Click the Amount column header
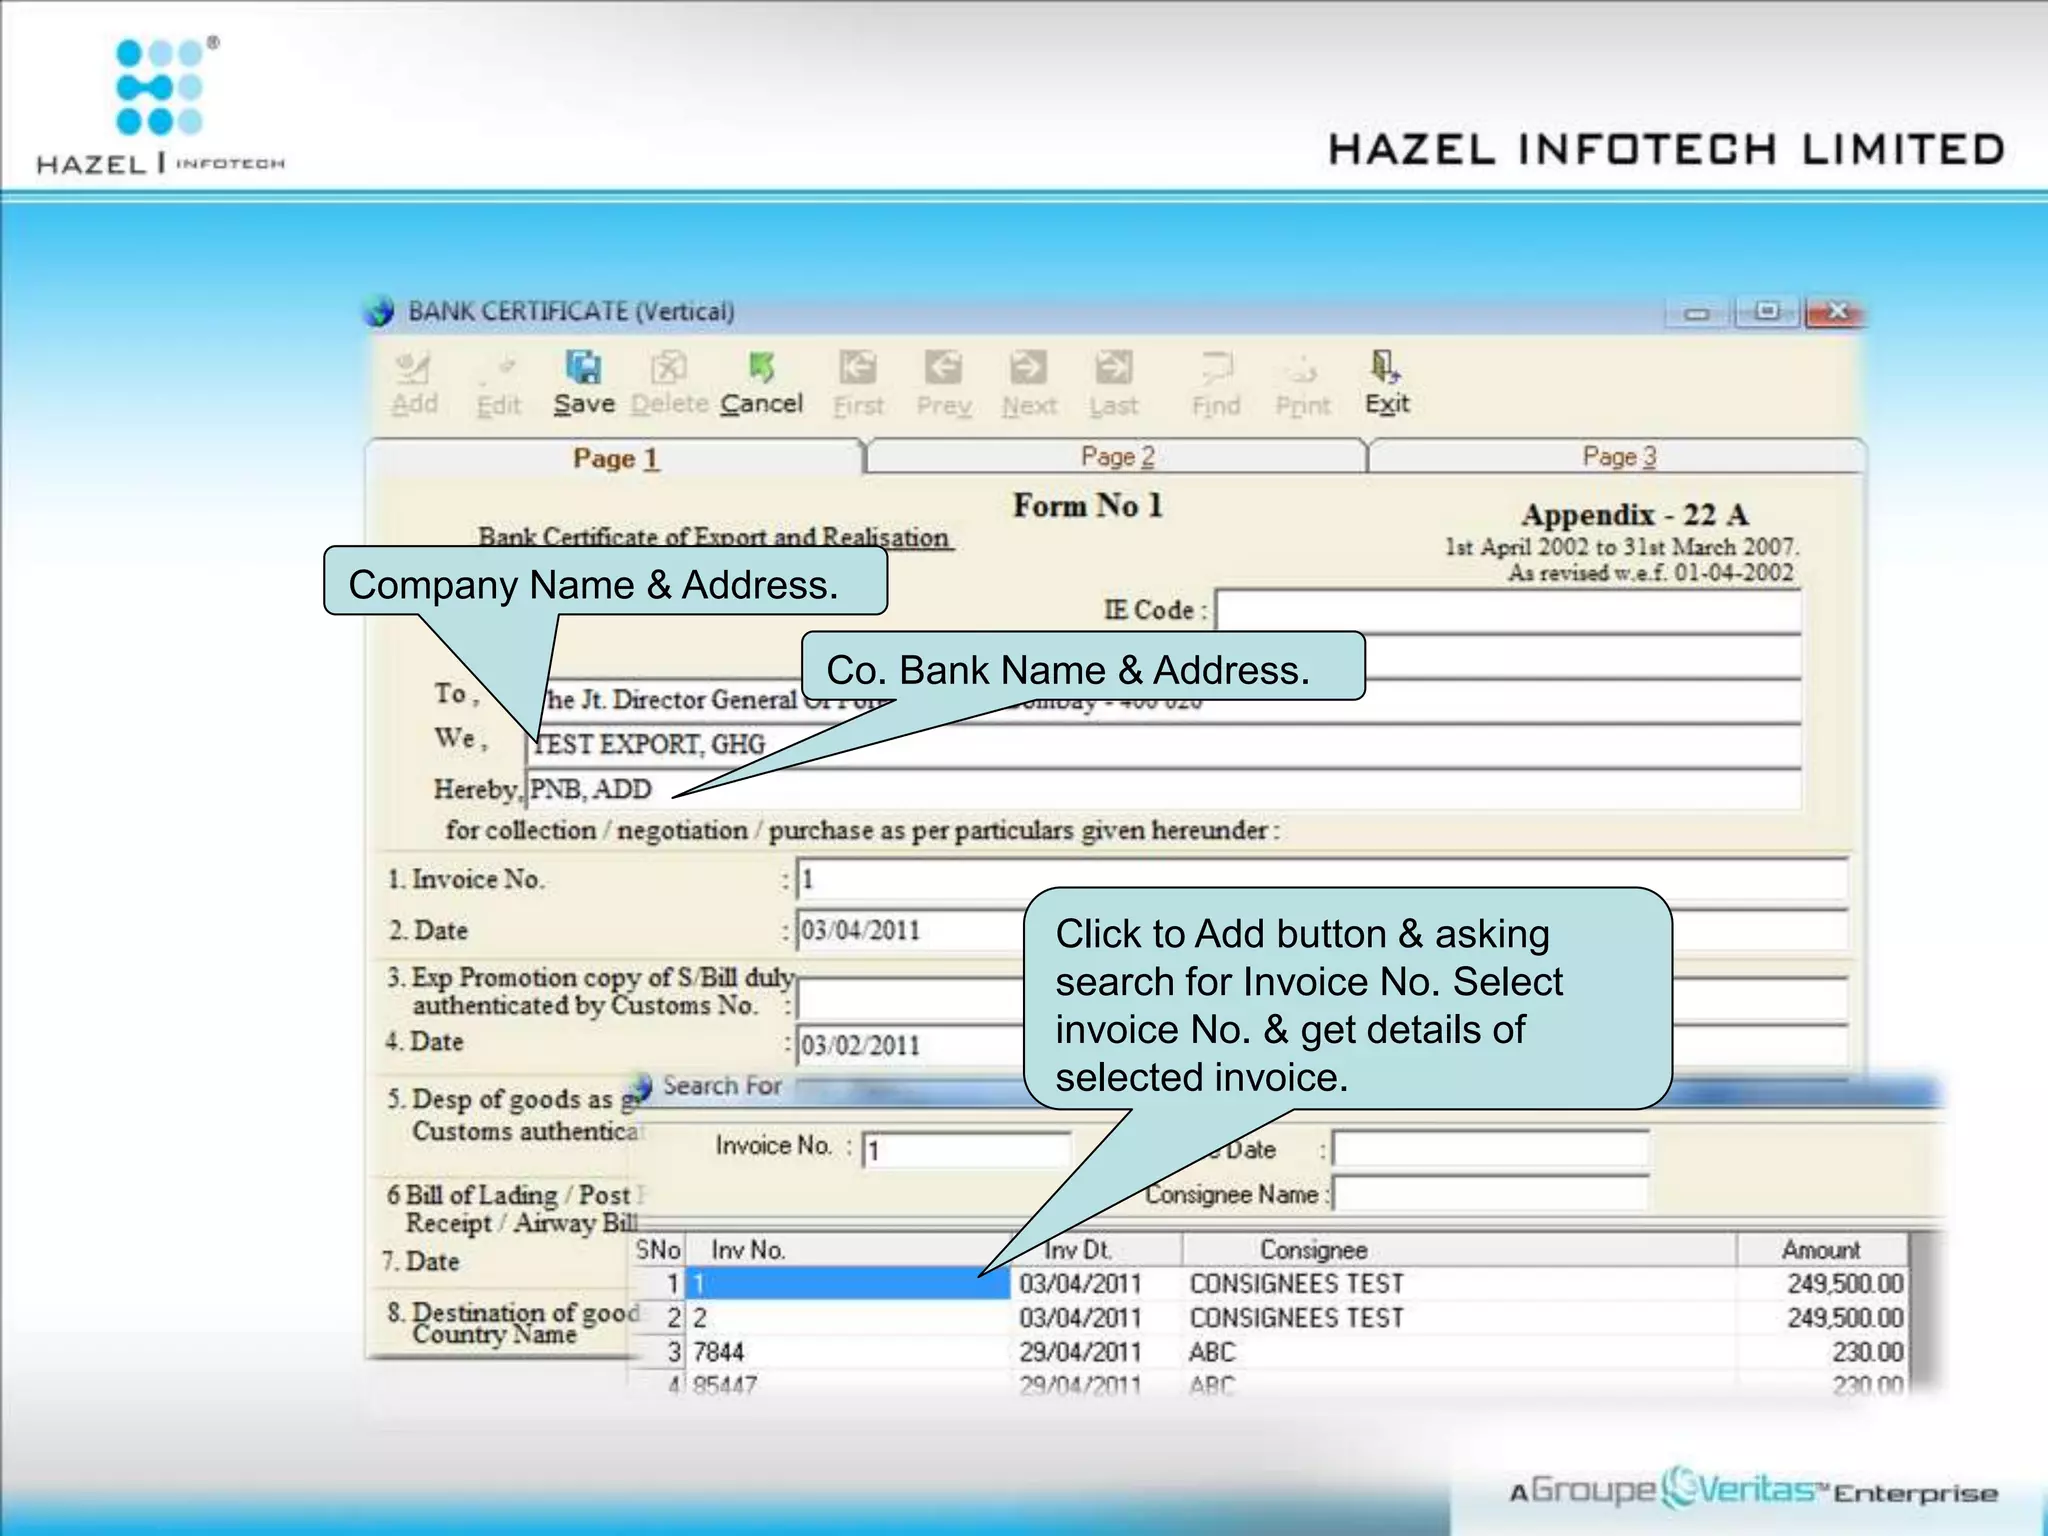 coord(1820,1250)
